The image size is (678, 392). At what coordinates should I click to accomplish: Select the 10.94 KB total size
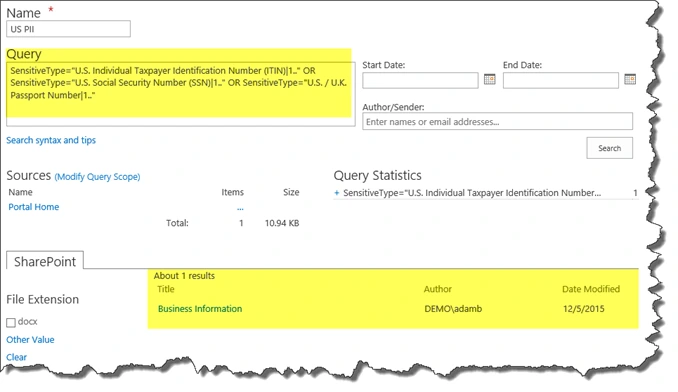tap(282, 223)
